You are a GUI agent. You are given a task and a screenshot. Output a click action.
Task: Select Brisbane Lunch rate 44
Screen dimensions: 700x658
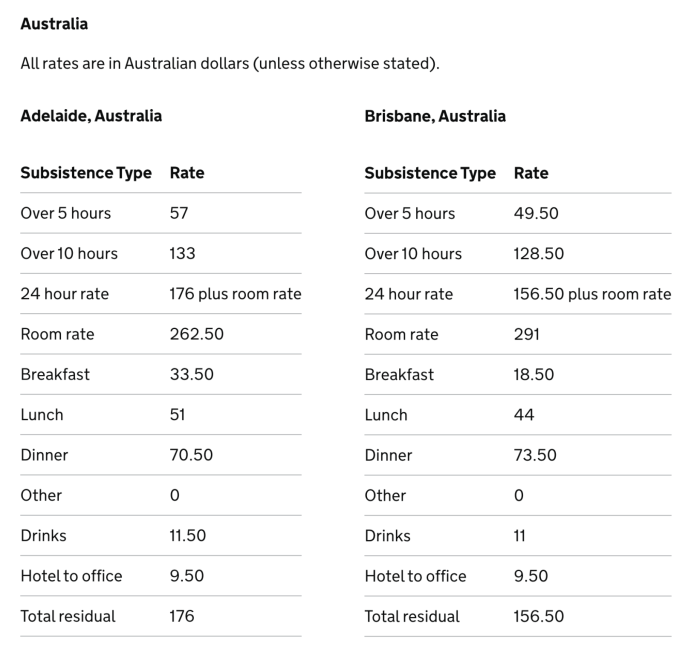point(524,415)
